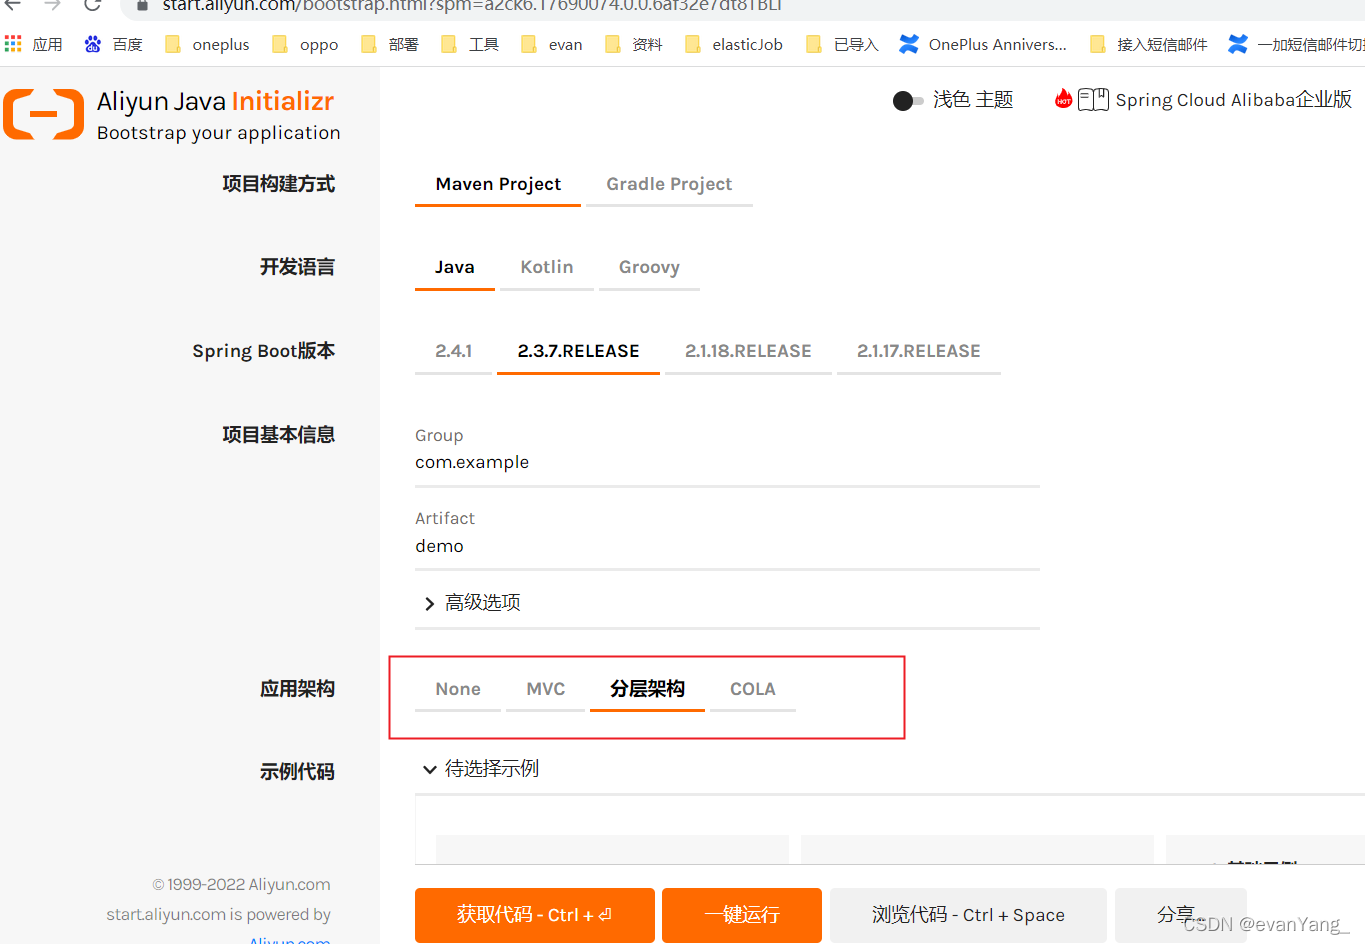Click the 浏览代码 - Ctrl + Space button
Viewport: 1365px width, 944px height.
click(968, 915)
